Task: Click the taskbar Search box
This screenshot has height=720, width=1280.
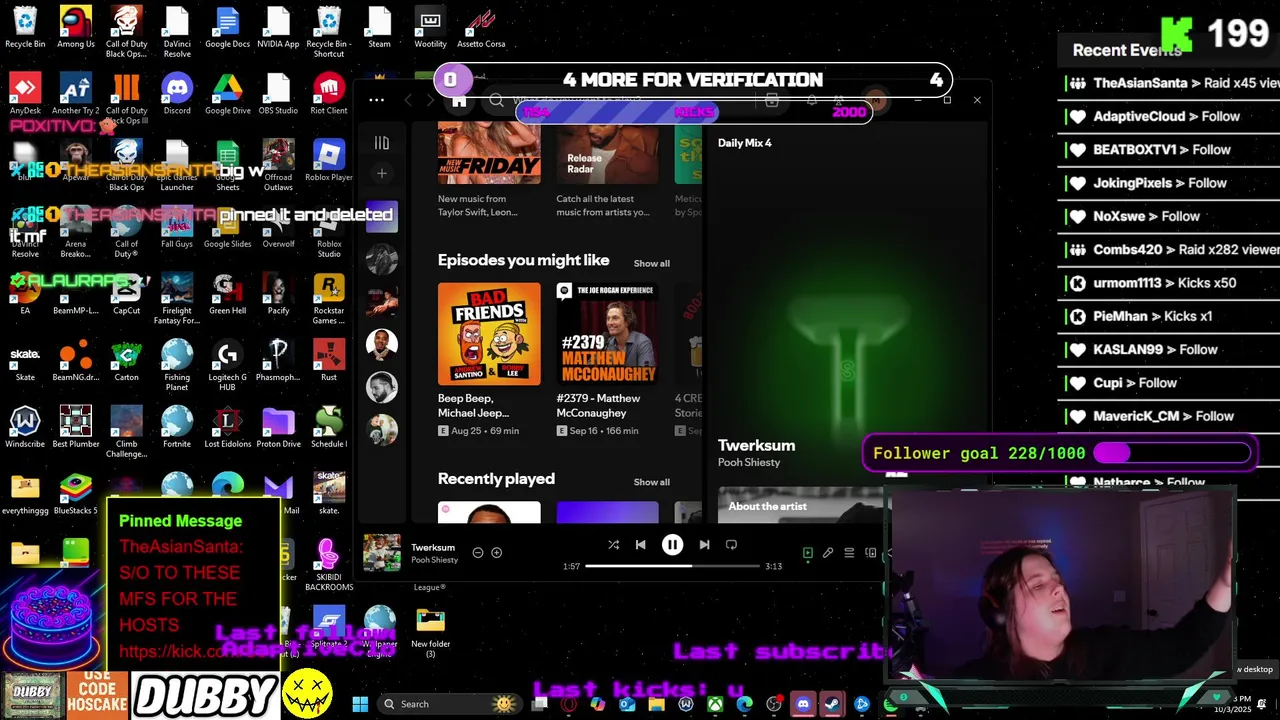Action: 450,704
